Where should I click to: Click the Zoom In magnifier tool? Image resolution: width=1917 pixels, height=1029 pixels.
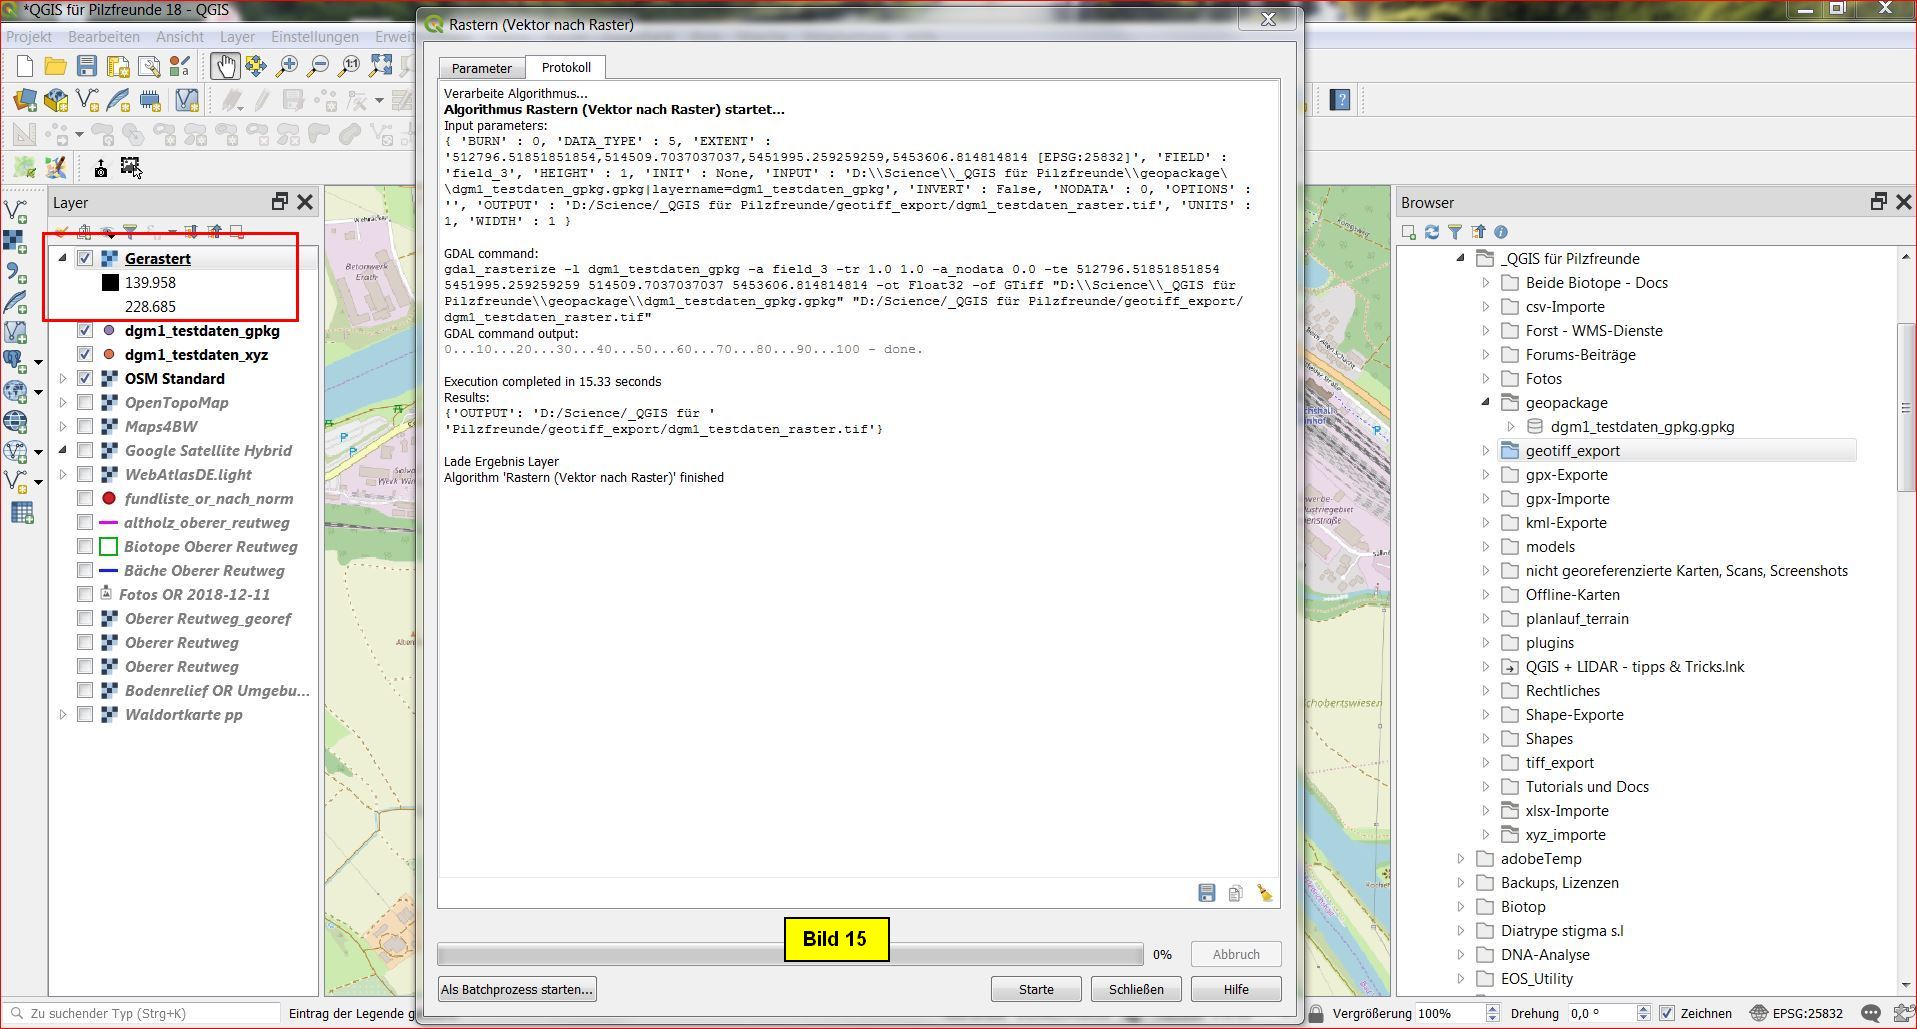[x=287, y=67]
